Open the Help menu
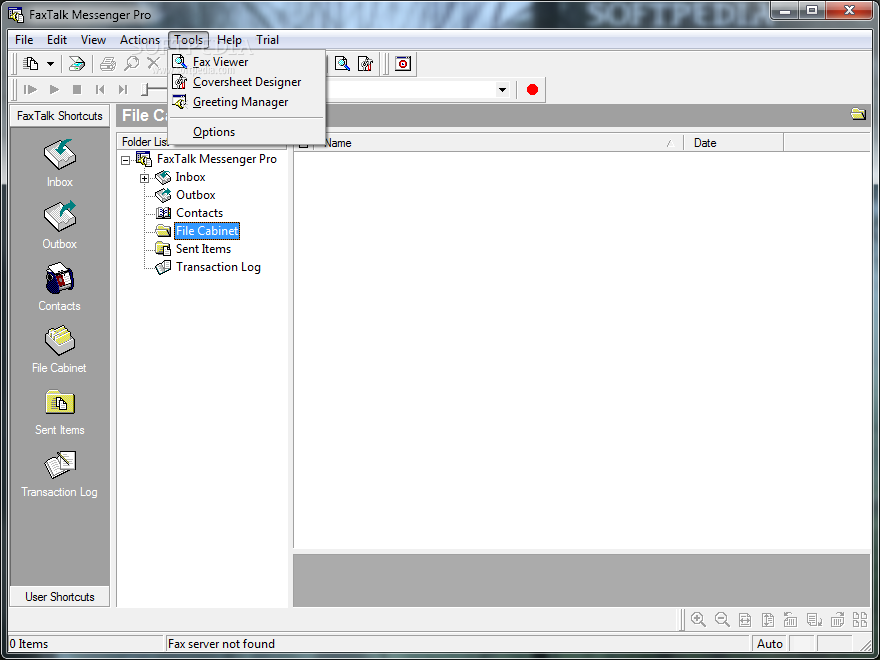This screenshot has width=880, height=660. 229,40
